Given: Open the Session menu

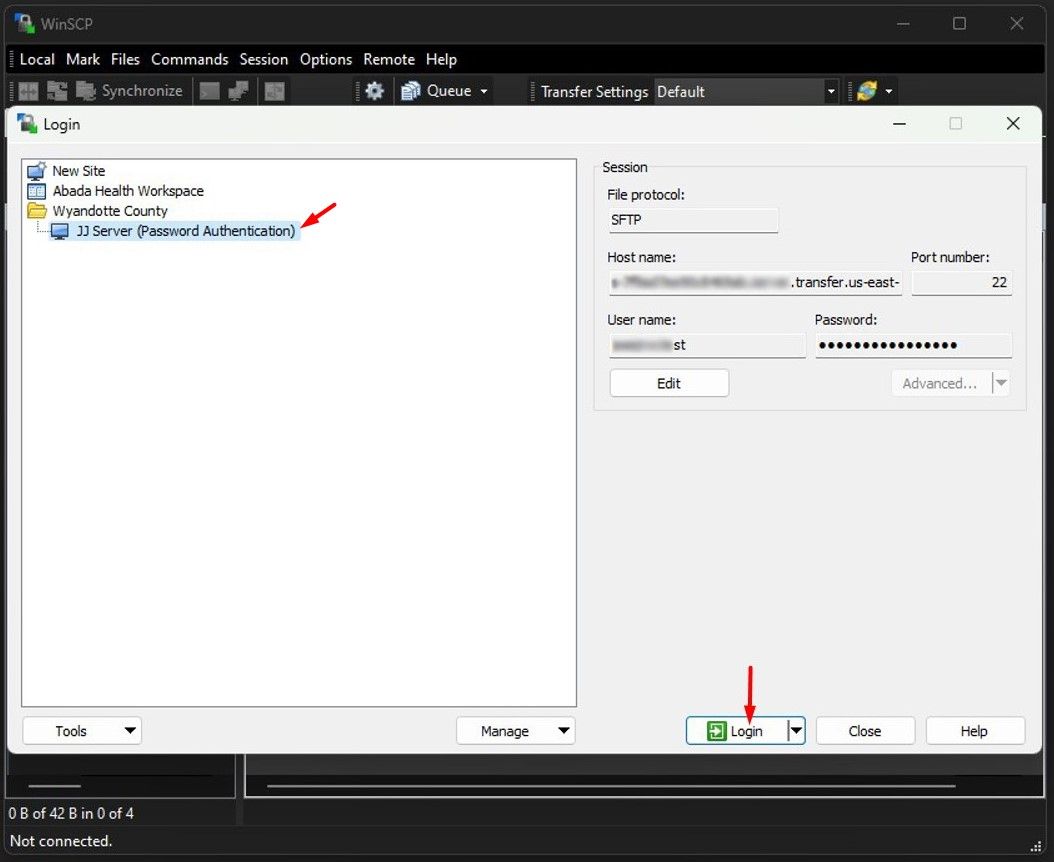Looking at the screenshot, I should click(x=264, y=59).
